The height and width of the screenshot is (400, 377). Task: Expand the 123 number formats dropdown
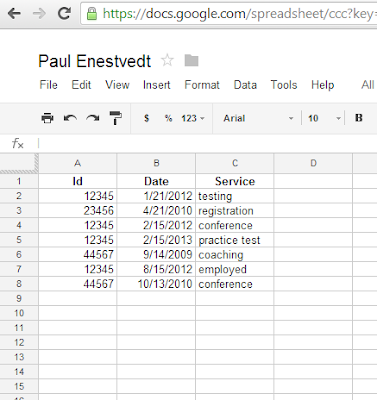(x=193, y=118)
